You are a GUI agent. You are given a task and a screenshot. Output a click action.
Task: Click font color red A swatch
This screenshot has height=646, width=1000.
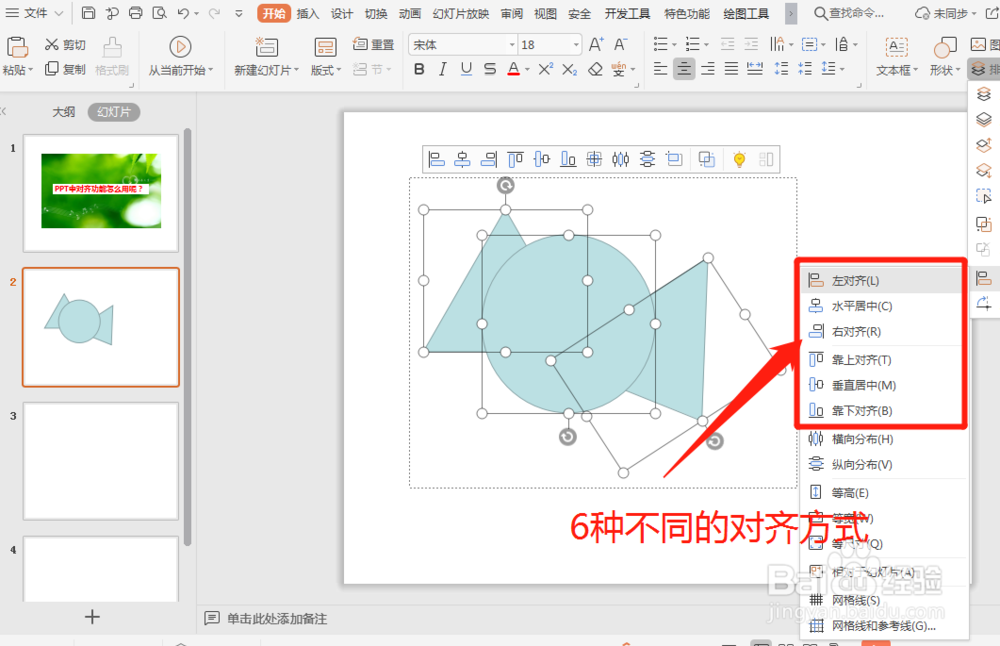[513, 69]
